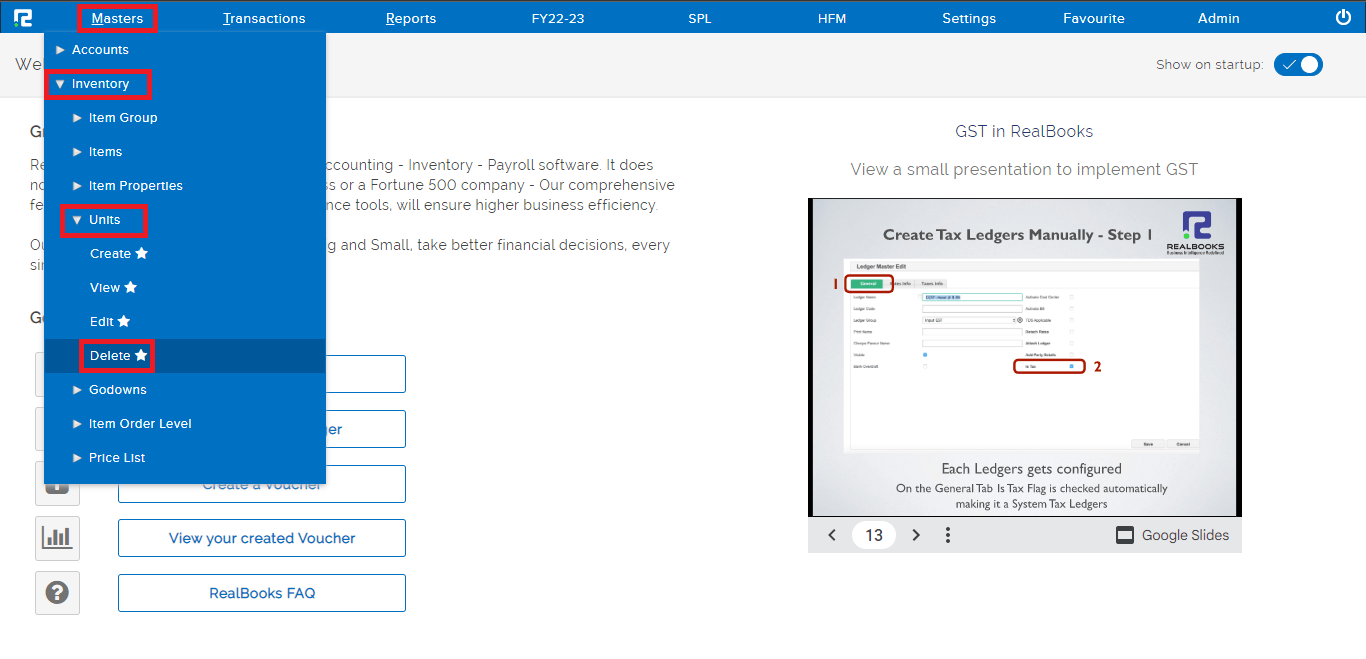The image size is (1366, 659).
Task: Click the slide number 13 field
Action: [874, 535]
